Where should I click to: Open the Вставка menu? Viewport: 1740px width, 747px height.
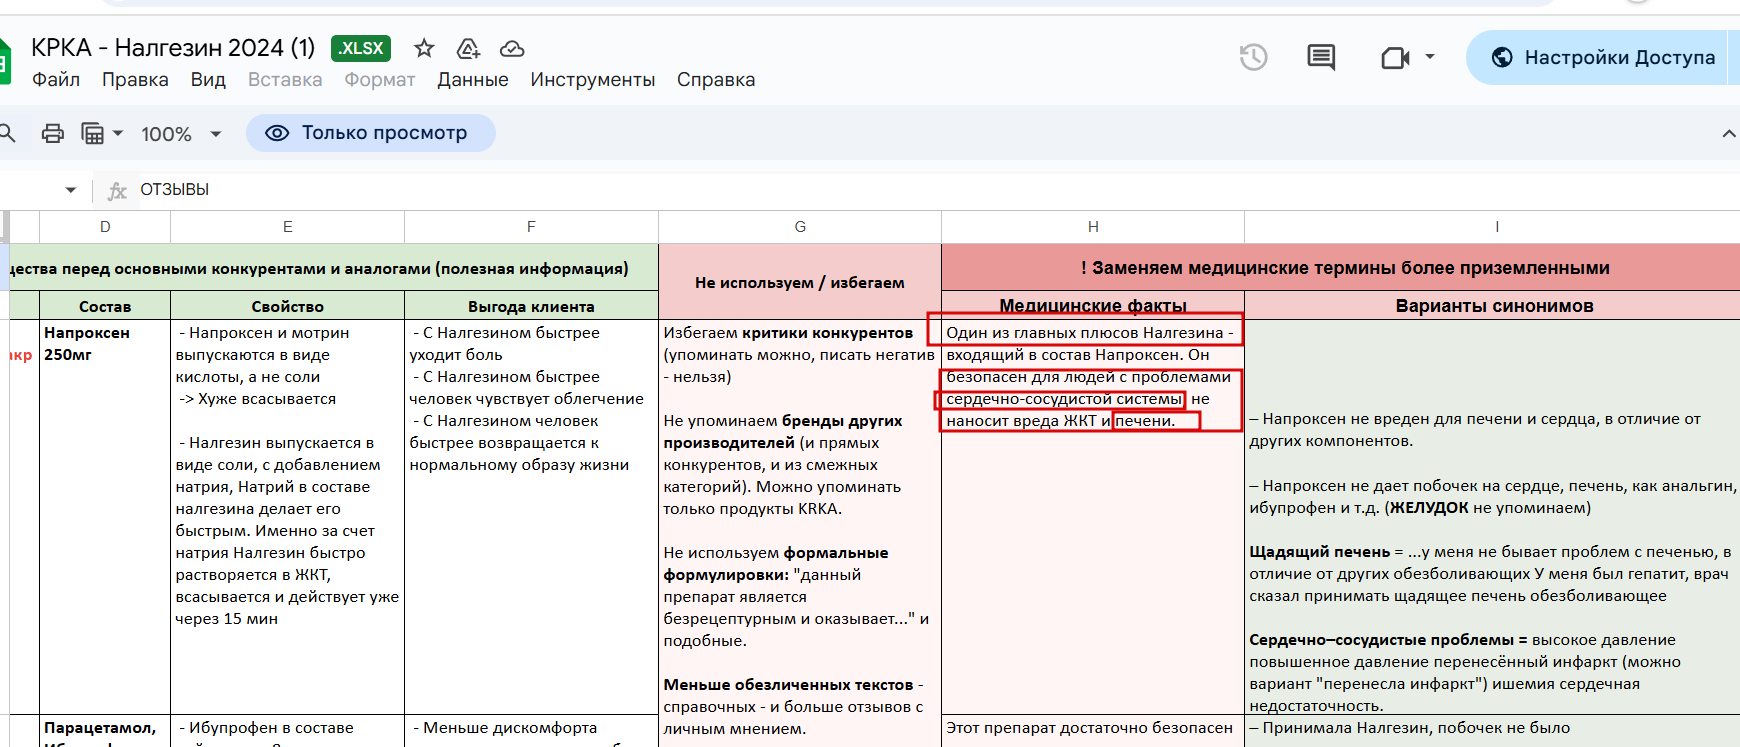[285, 80]
